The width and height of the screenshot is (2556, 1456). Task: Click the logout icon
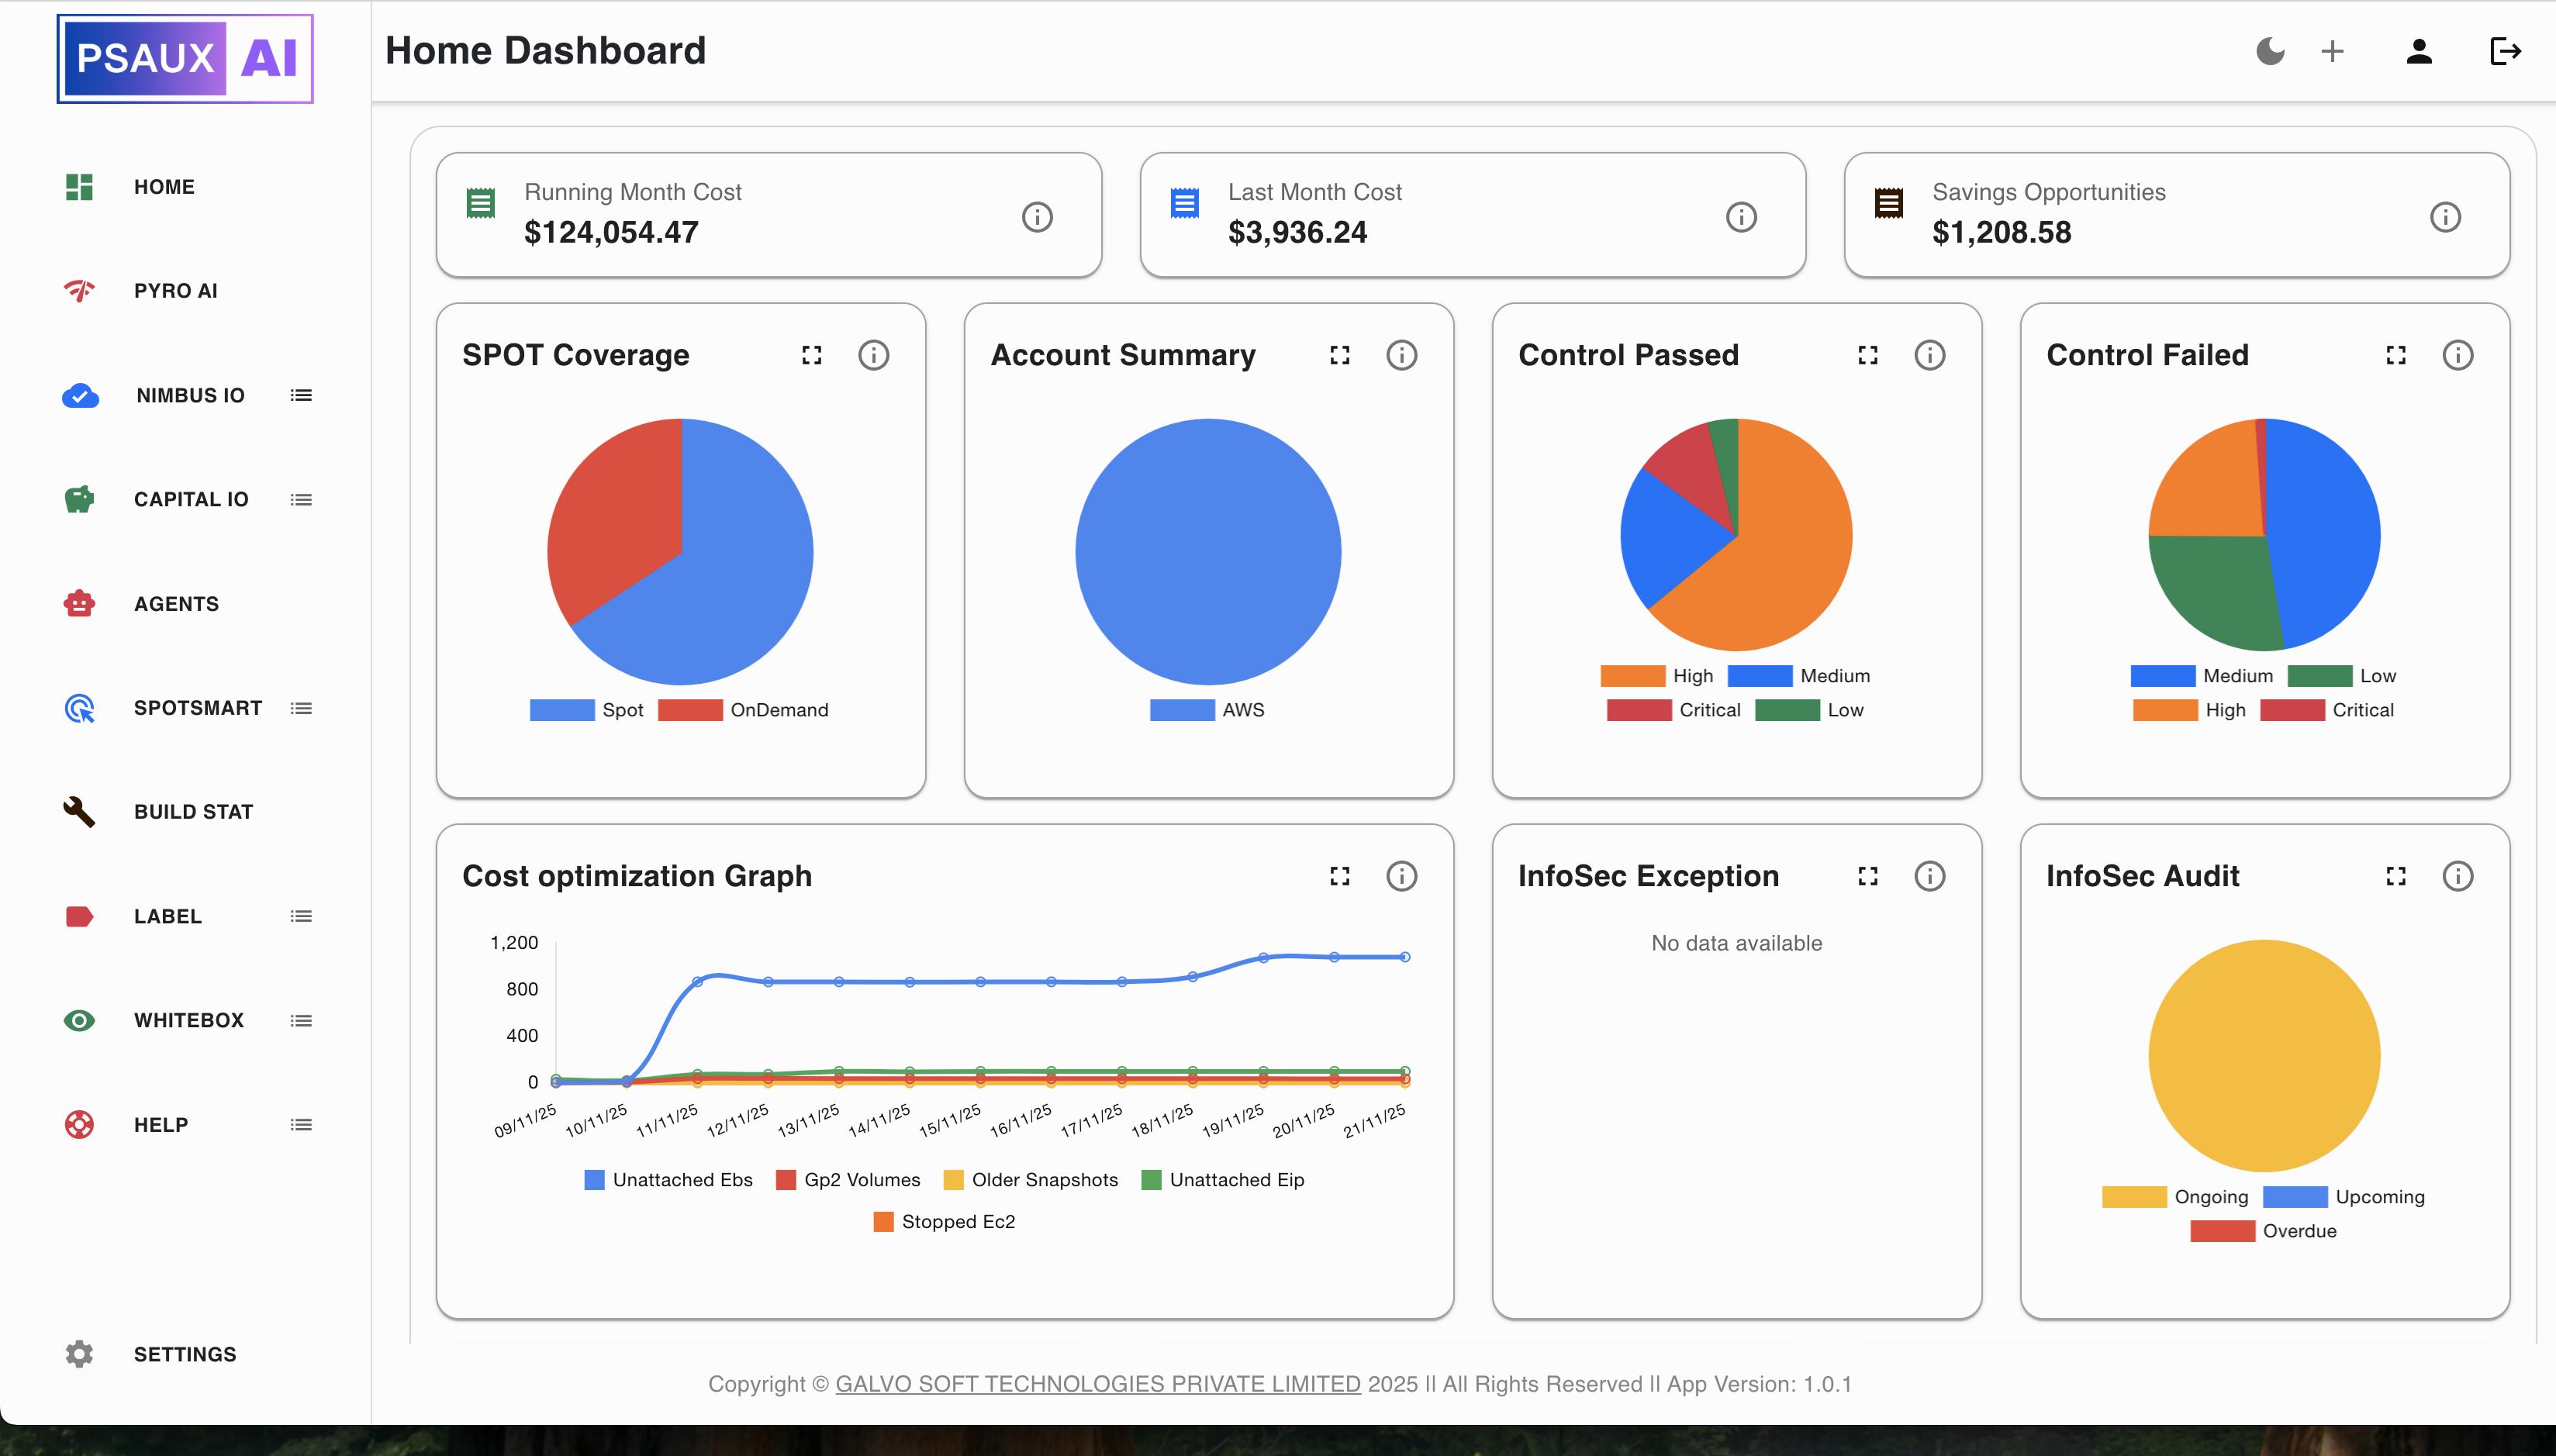[2505, 51]
